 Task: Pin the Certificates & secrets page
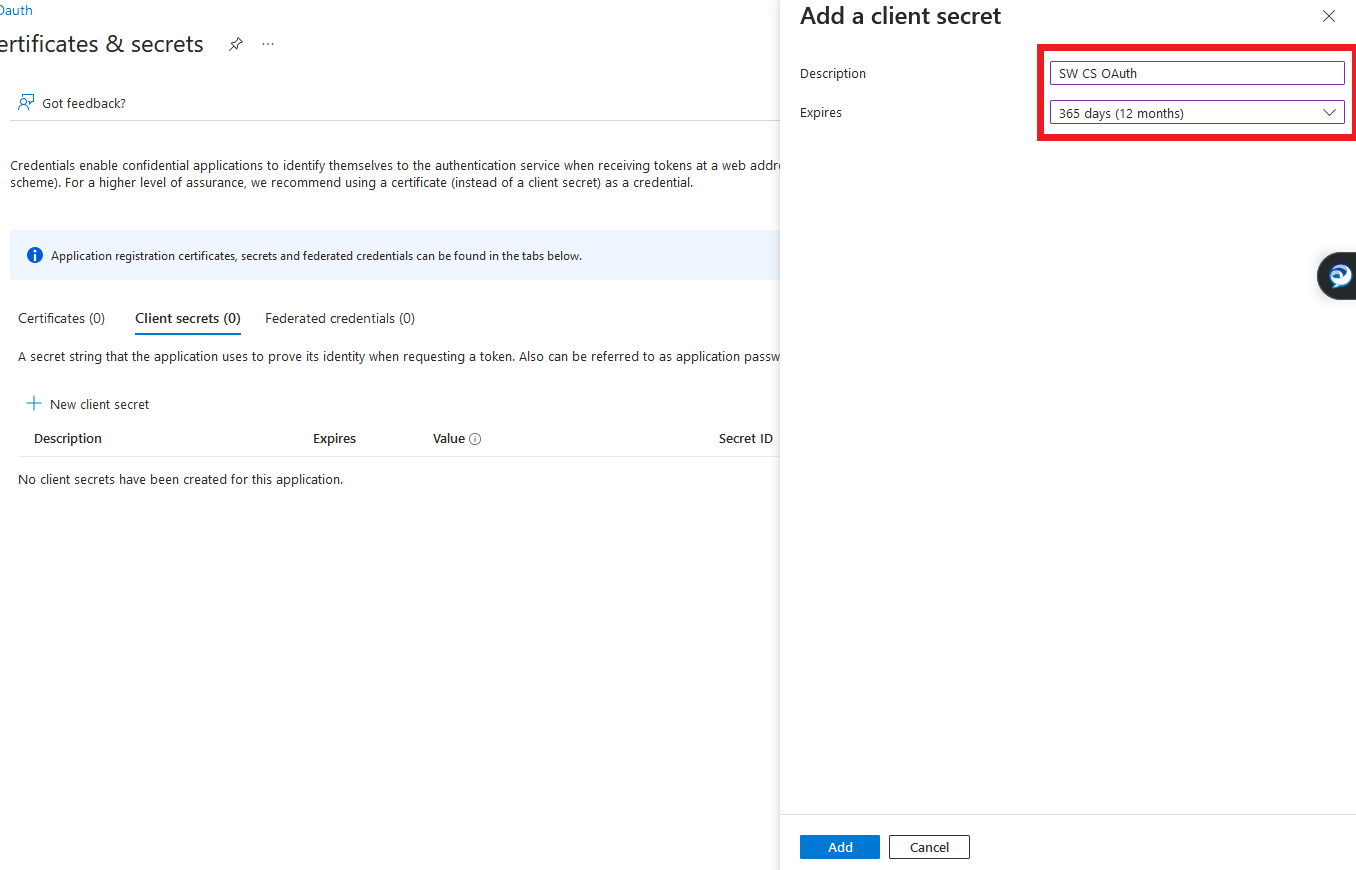pos(235,44)
